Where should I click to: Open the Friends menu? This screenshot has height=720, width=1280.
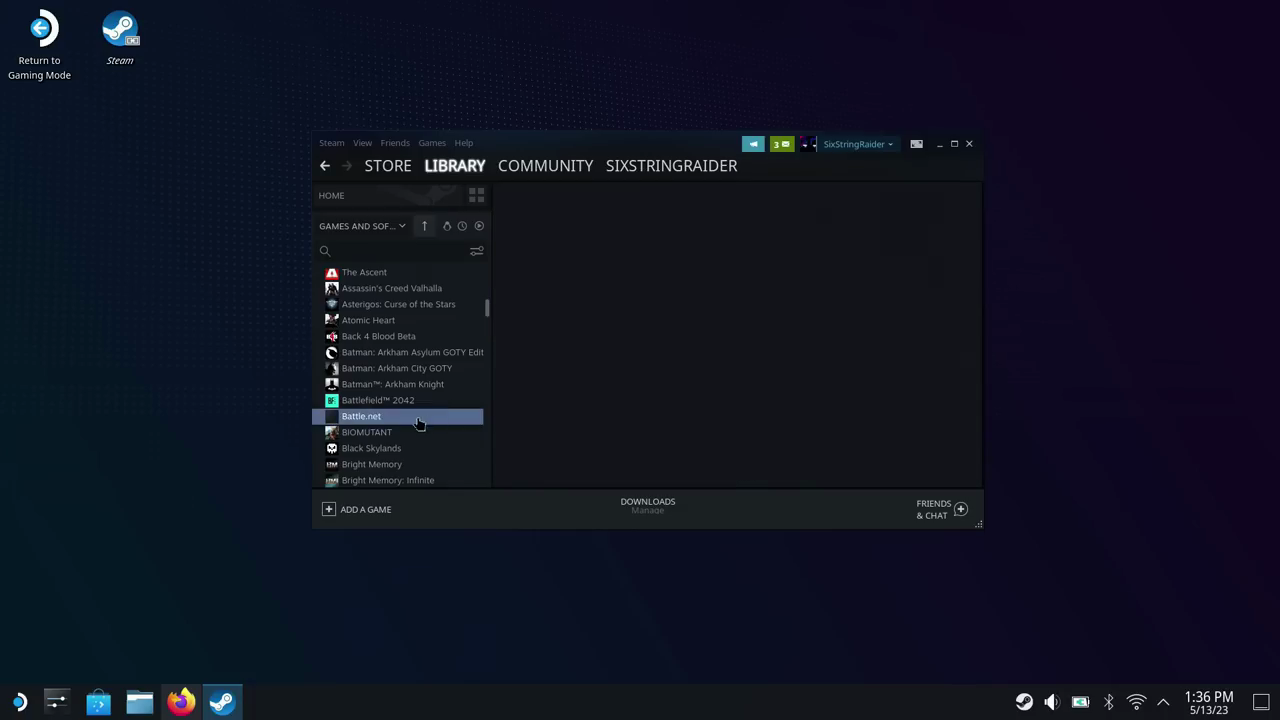pyautogui.click(x=395, y=143)
